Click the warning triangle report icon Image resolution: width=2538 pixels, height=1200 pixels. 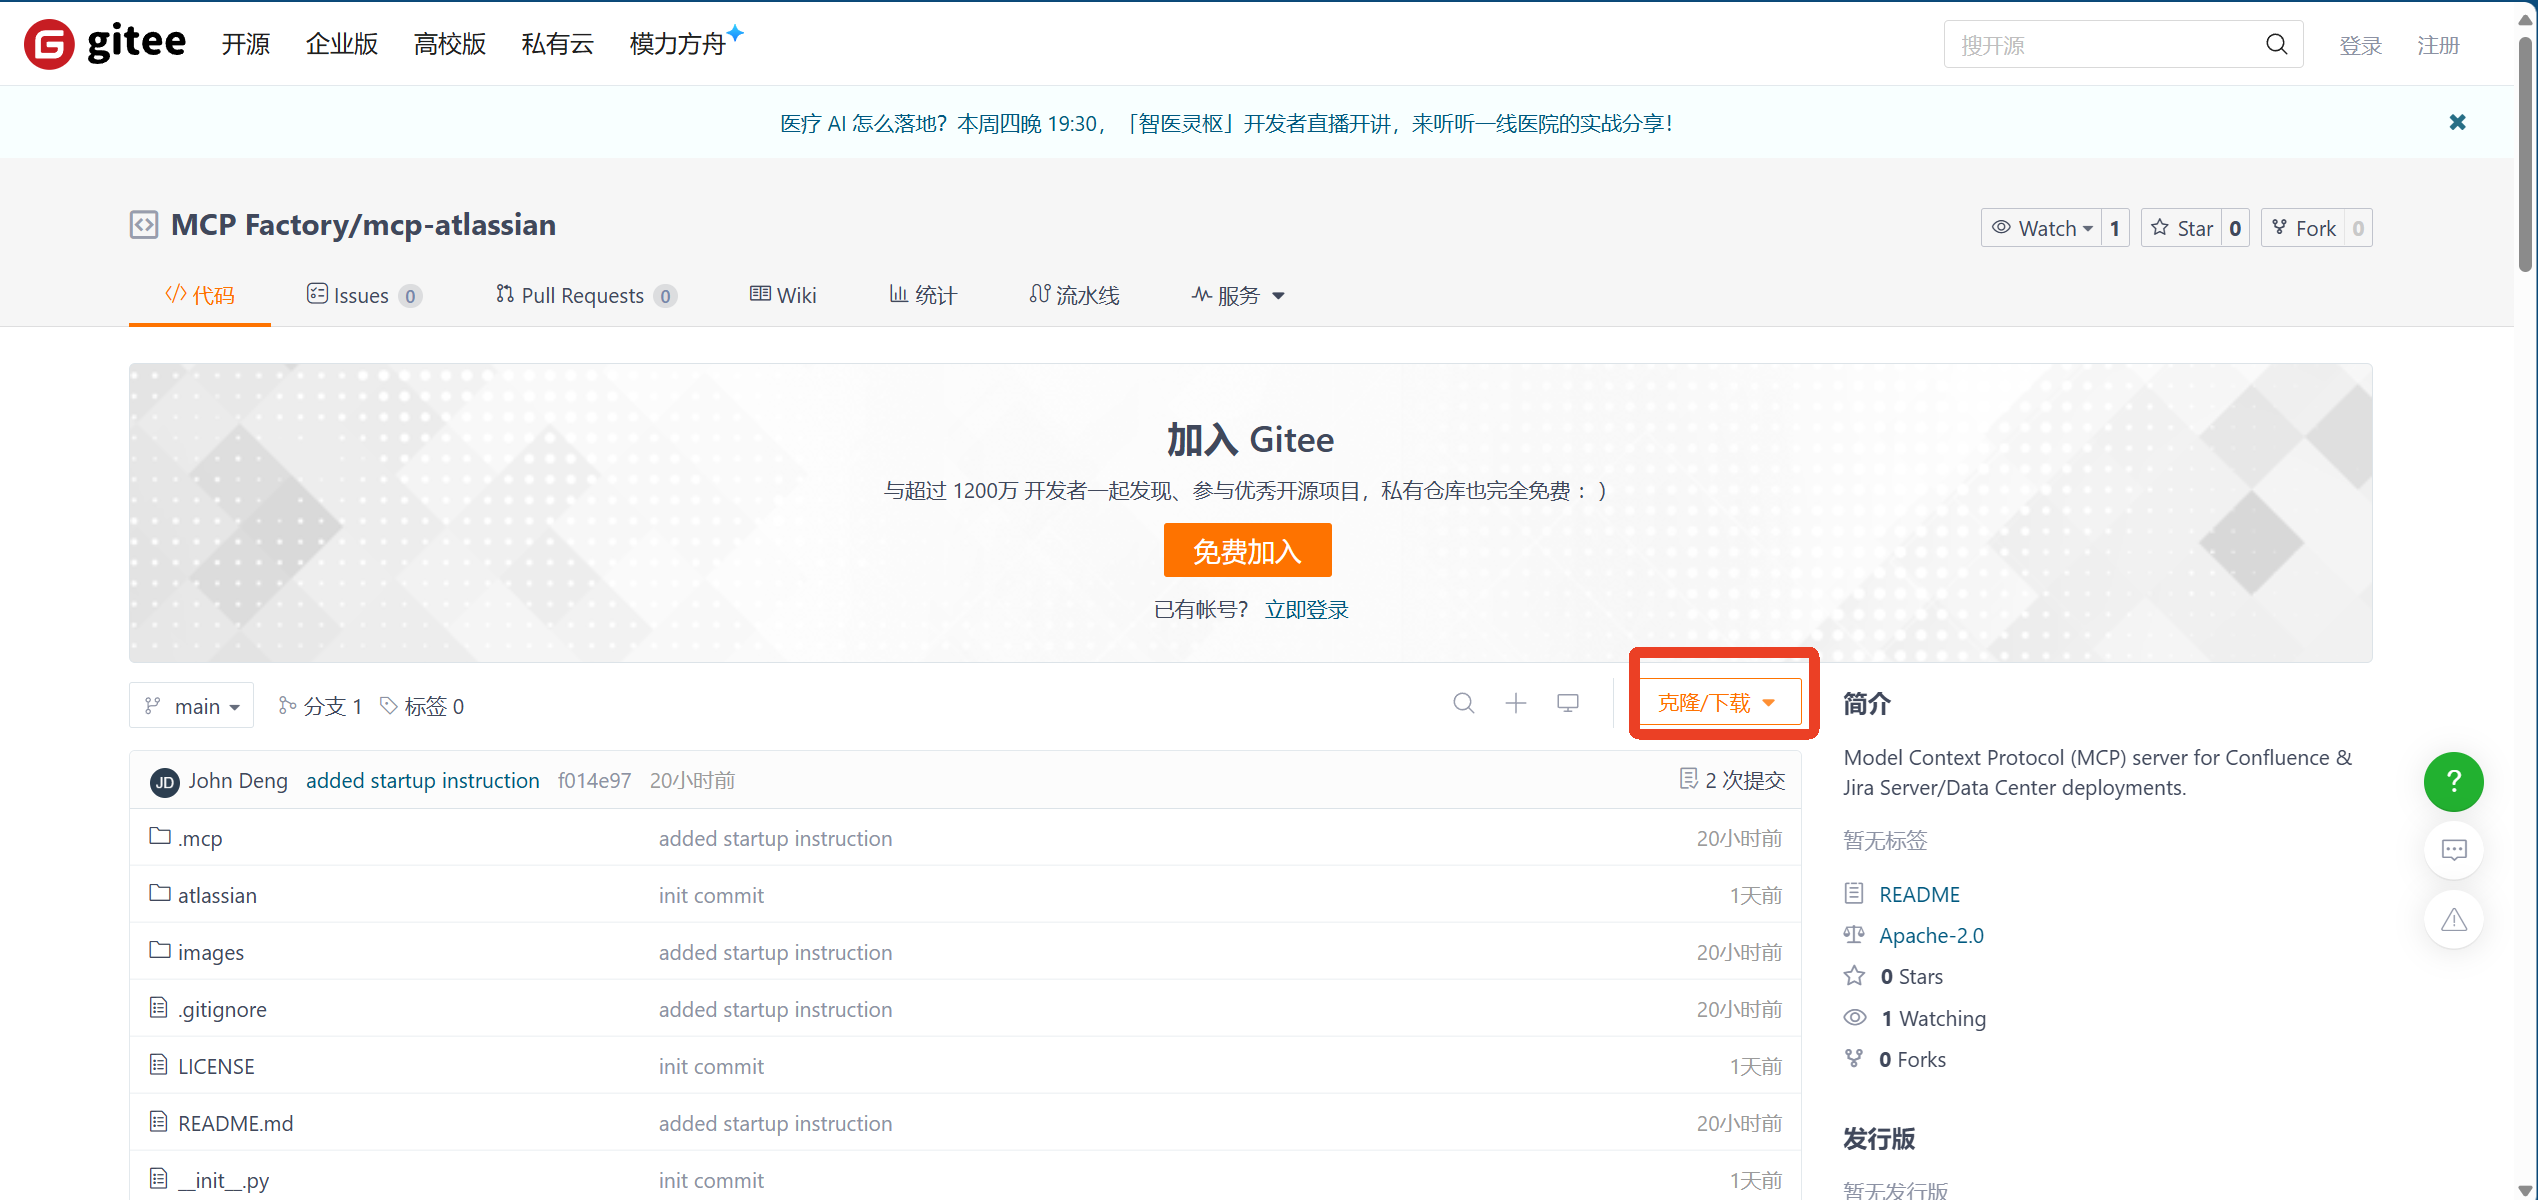pyautogui.click(x=2453, y=920)
